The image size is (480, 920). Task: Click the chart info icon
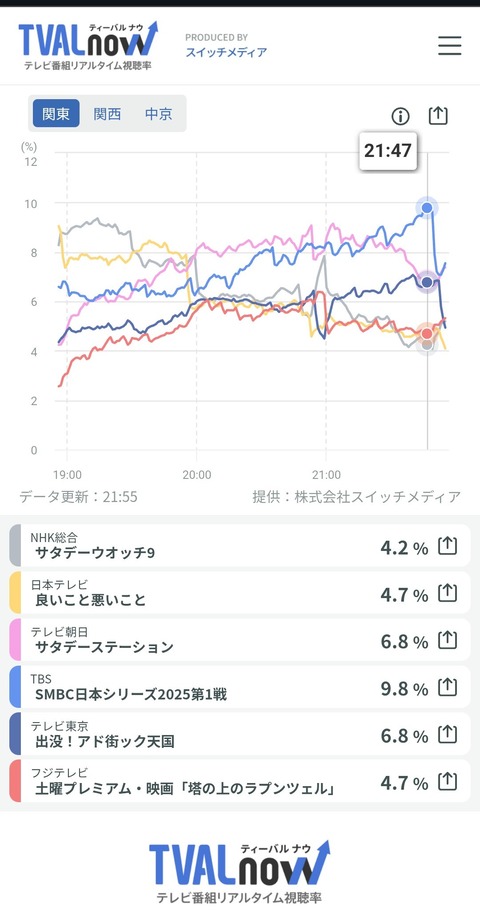(x=400, y=116)
